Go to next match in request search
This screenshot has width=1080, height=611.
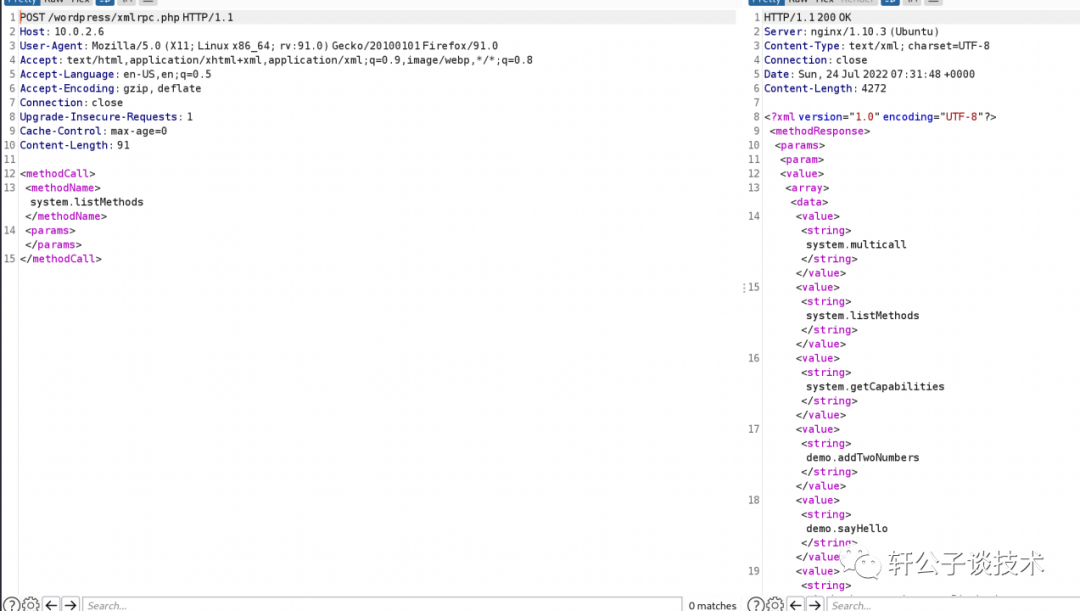tap(71, 605)
